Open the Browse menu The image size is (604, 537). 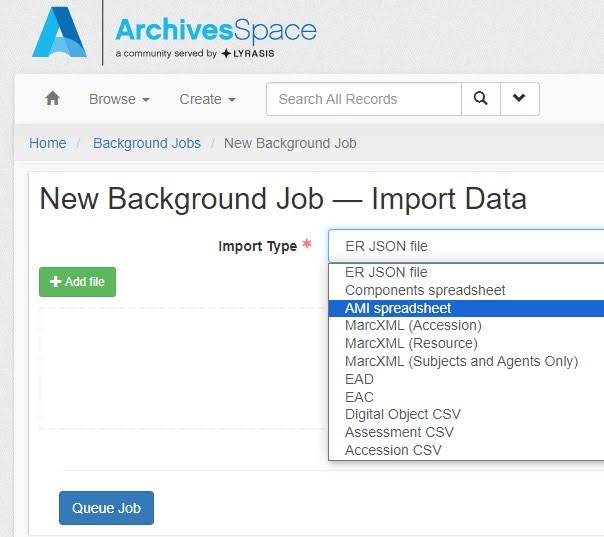tap(119, 99)
